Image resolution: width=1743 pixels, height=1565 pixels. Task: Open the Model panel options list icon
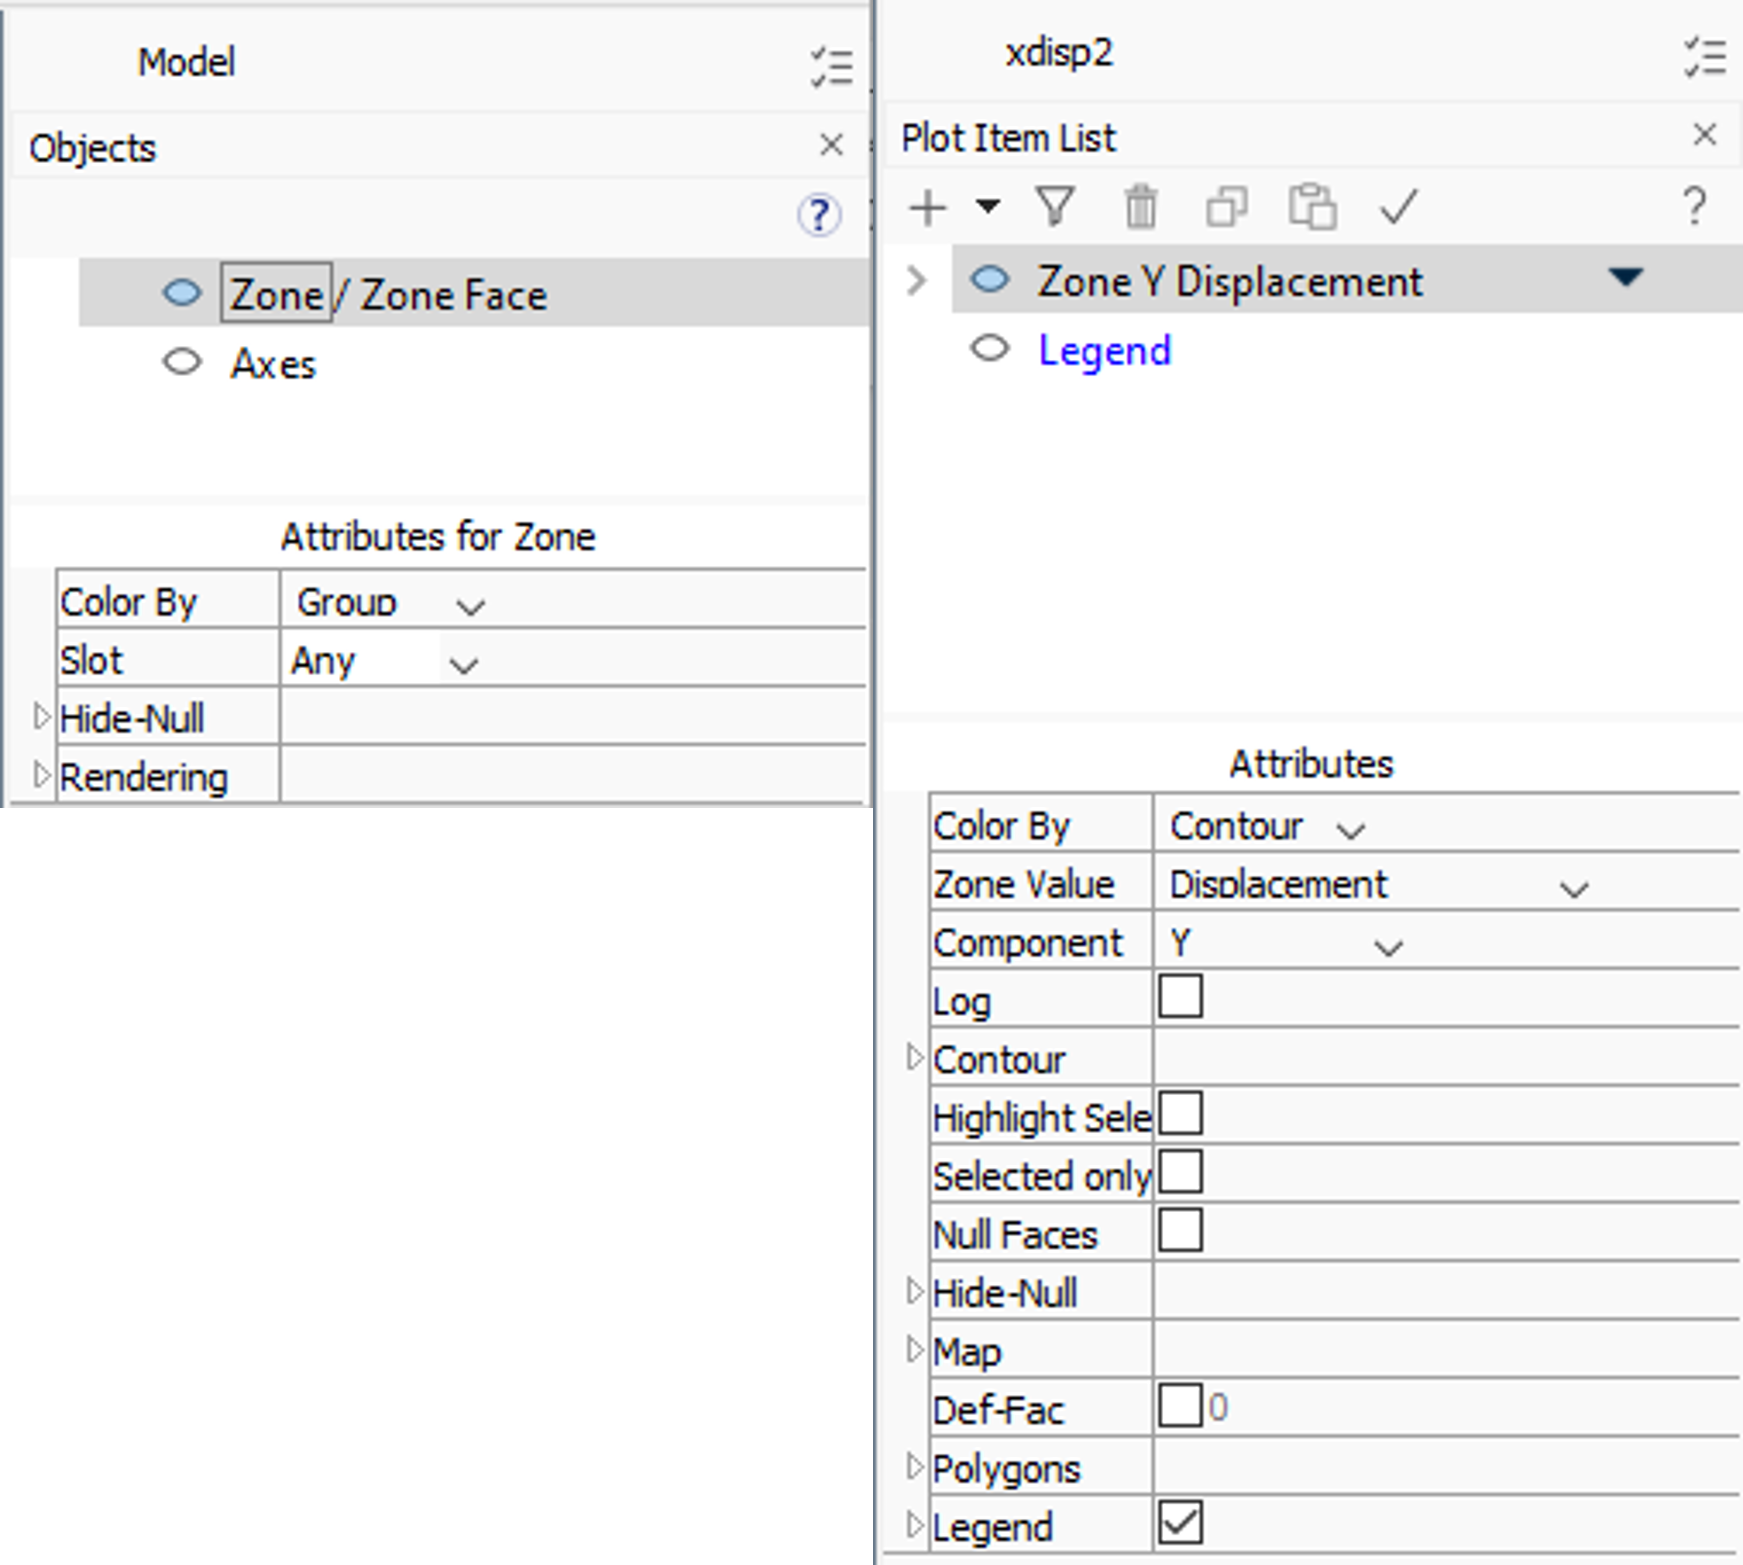click(831, 67)
